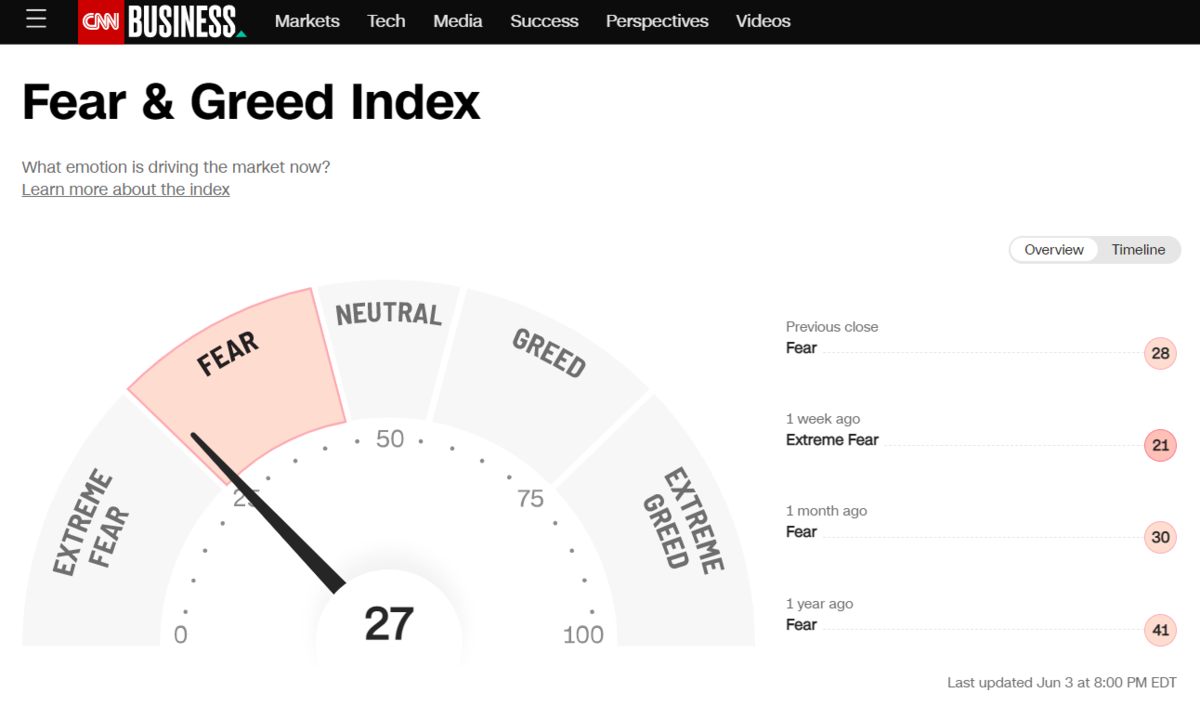
Task: Click the gauge center value 27
Action: click(389, 624)
